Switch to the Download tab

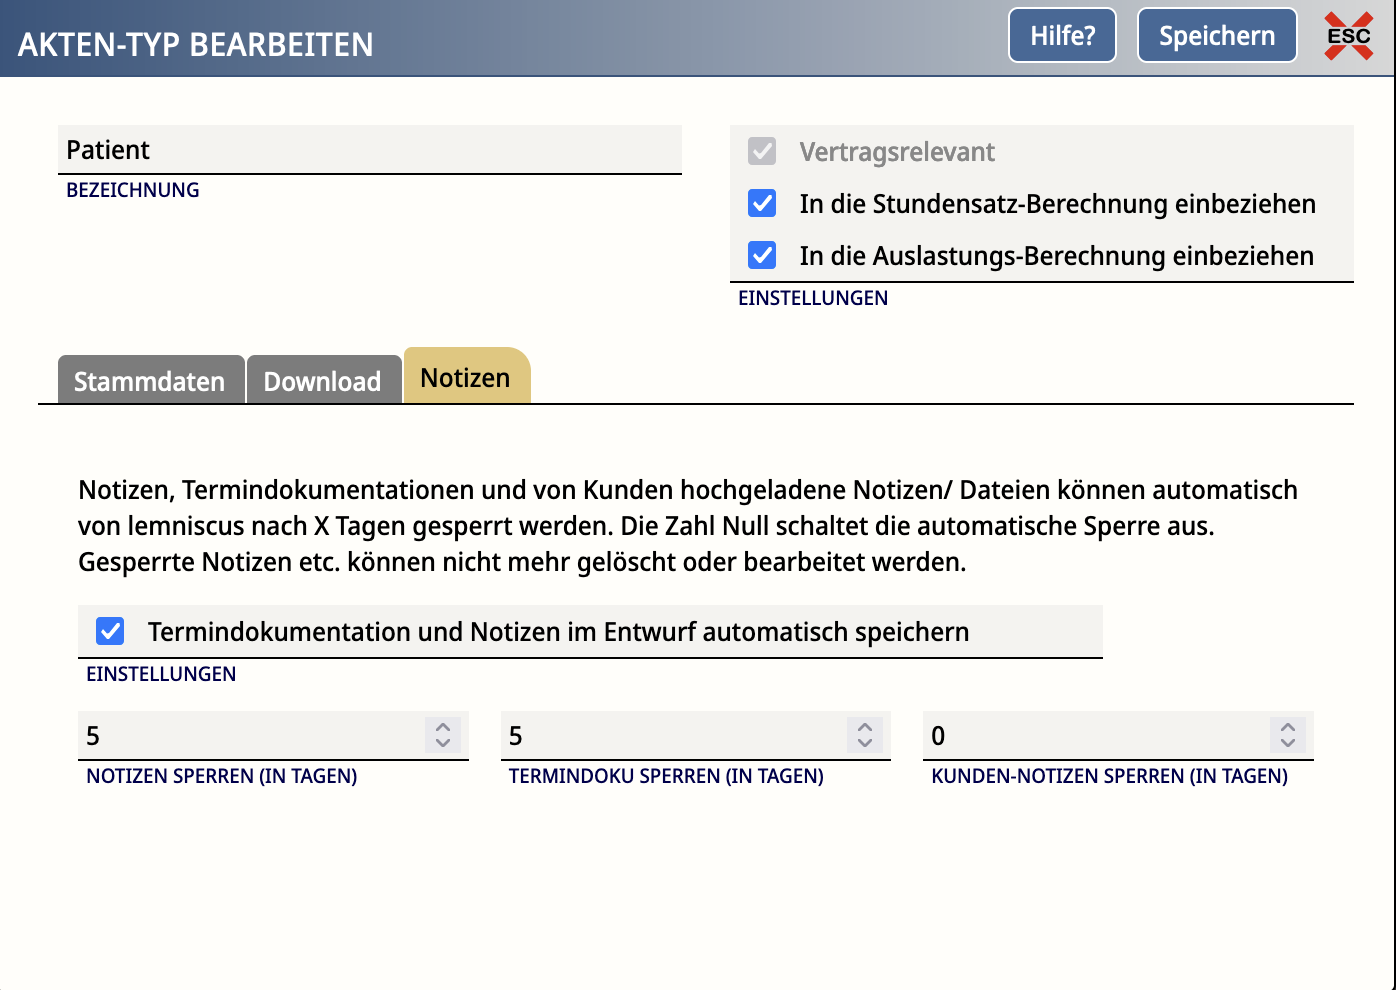tap(323, 380)
